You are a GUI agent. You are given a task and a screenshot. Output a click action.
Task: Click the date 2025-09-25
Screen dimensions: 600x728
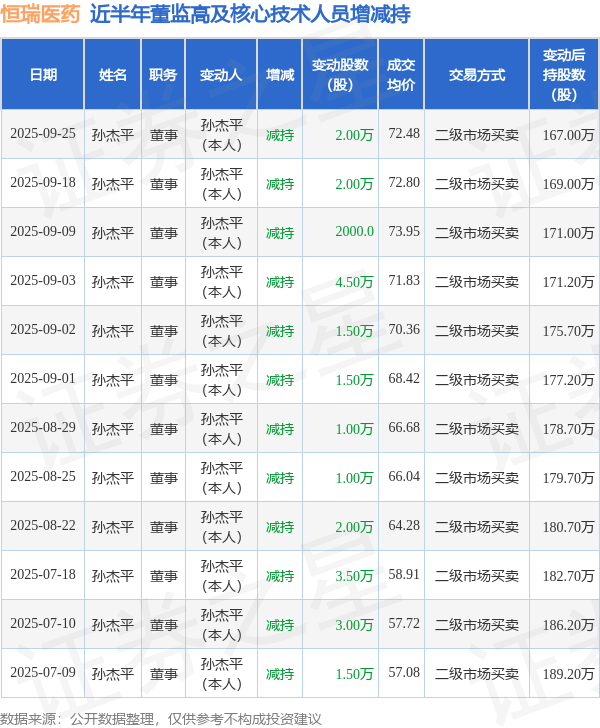[x=43, y=134]
